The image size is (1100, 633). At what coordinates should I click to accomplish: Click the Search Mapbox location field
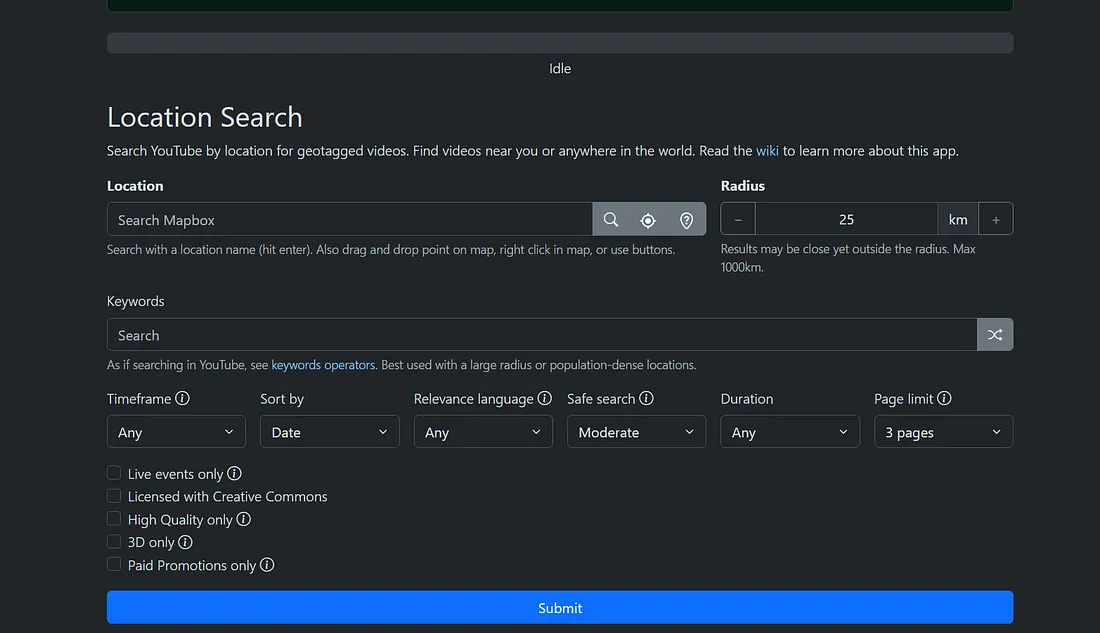350,220
